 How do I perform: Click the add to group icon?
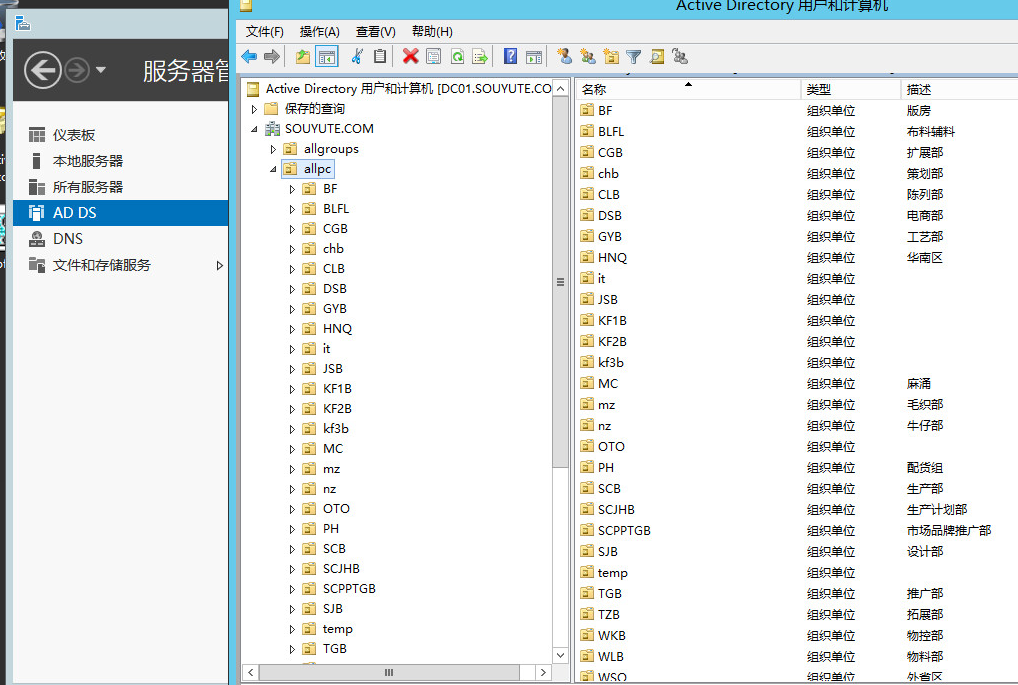tap(680, 56)
